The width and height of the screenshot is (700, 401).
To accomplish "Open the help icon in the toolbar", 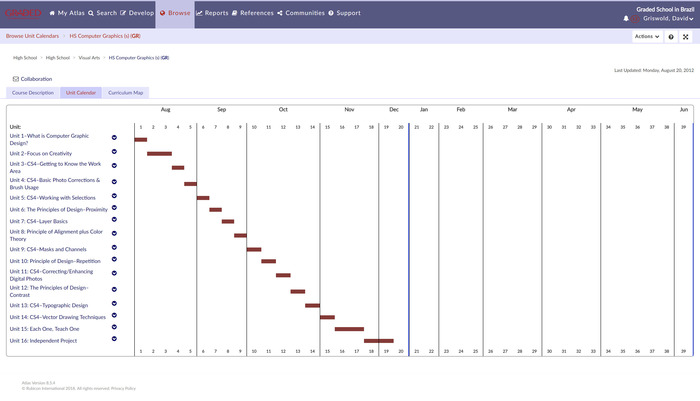I will [671, 36].
